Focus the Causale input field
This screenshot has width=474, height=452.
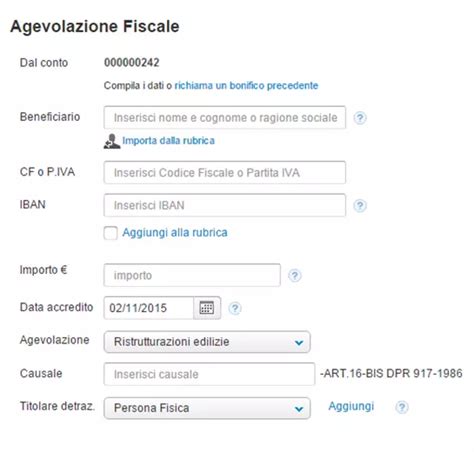pos(209,374)
